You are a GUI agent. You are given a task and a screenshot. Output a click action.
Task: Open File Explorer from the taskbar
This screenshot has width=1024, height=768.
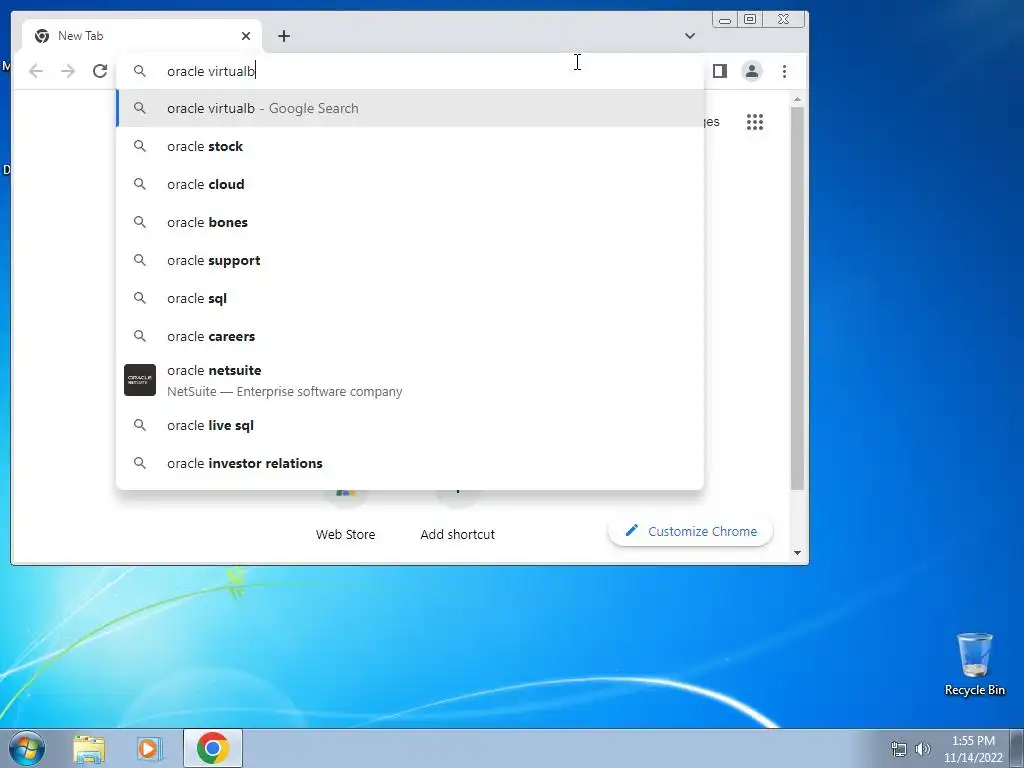click(x=89, y=749)
